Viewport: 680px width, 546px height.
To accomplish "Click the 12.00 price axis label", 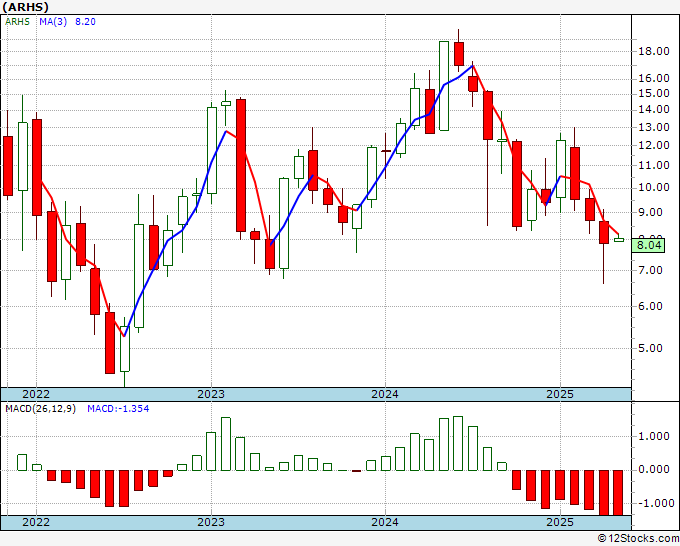I will coord(654,146).
